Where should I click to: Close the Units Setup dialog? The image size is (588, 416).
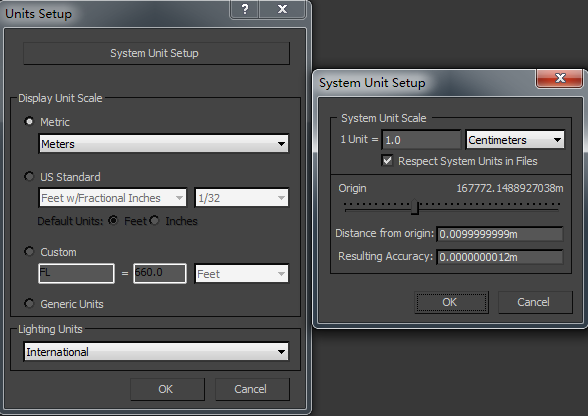coord(282,9)
